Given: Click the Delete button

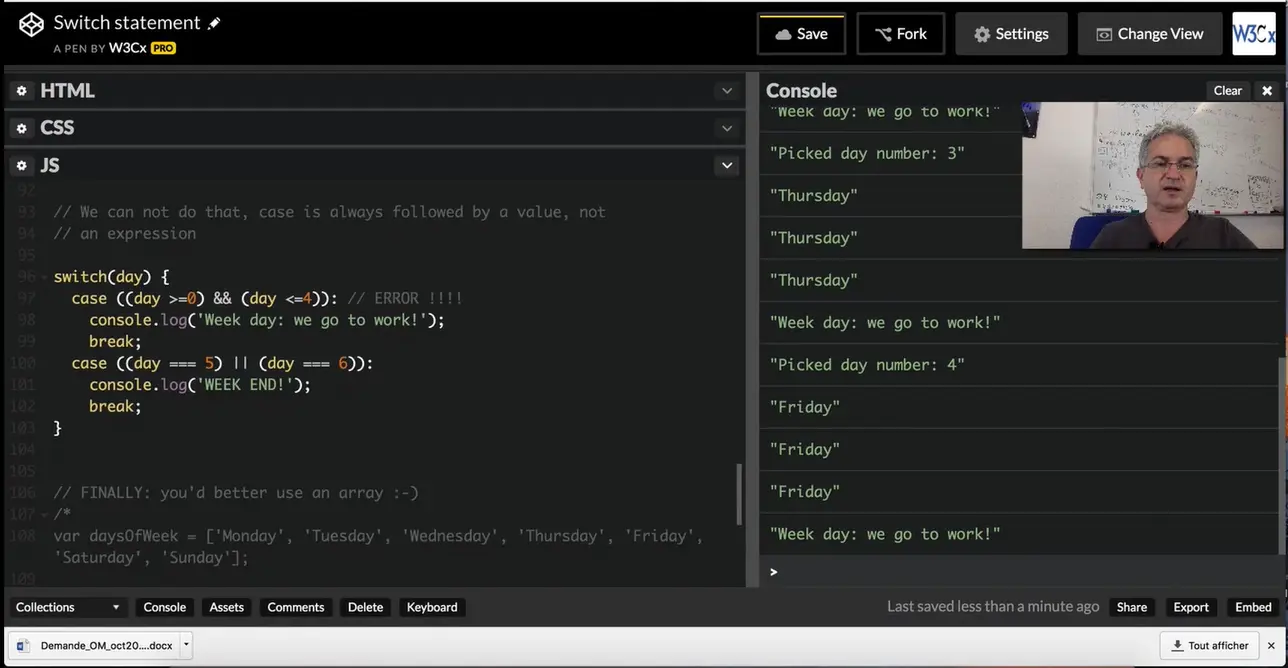Looking at the screenshot, I should tap(365, 607).
